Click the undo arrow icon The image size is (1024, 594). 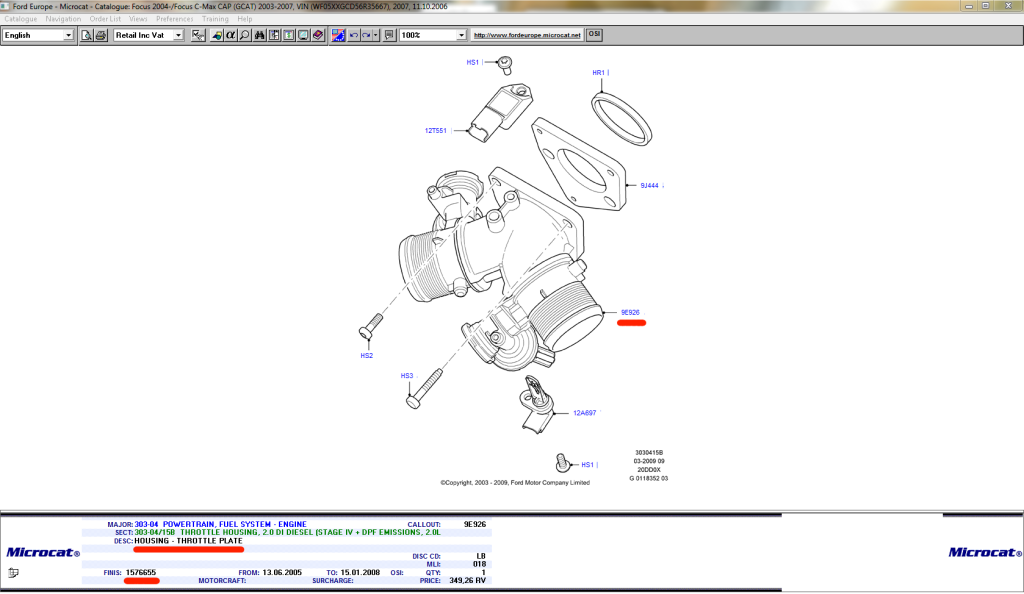pyautogui.click(x=354, y=35)
